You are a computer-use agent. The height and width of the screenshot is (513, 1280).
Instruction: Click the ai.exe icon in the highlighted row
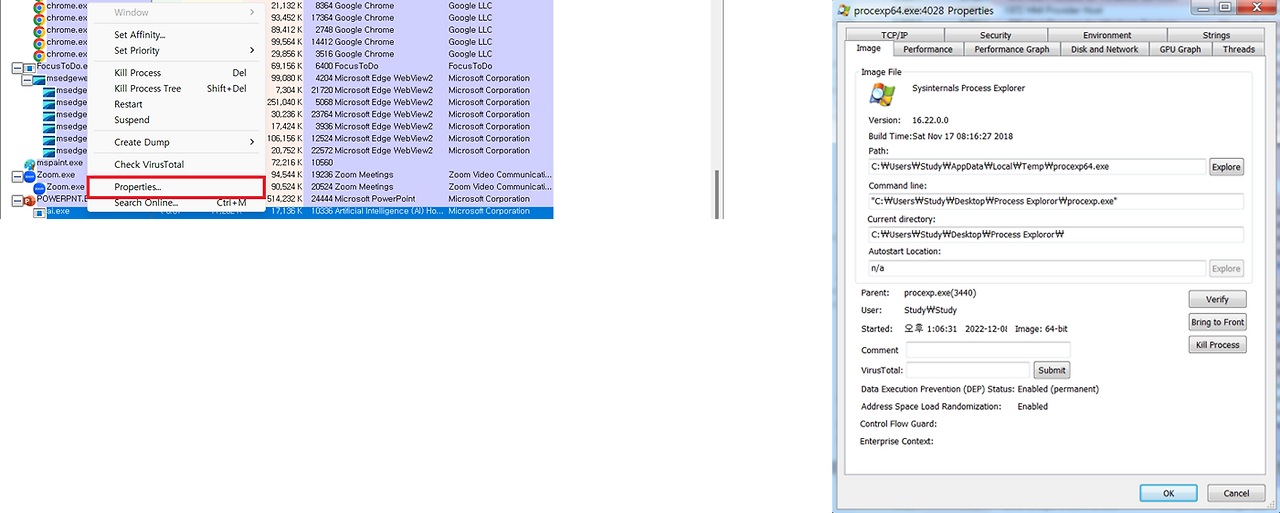pyautogui.click(x=39, y=212)
